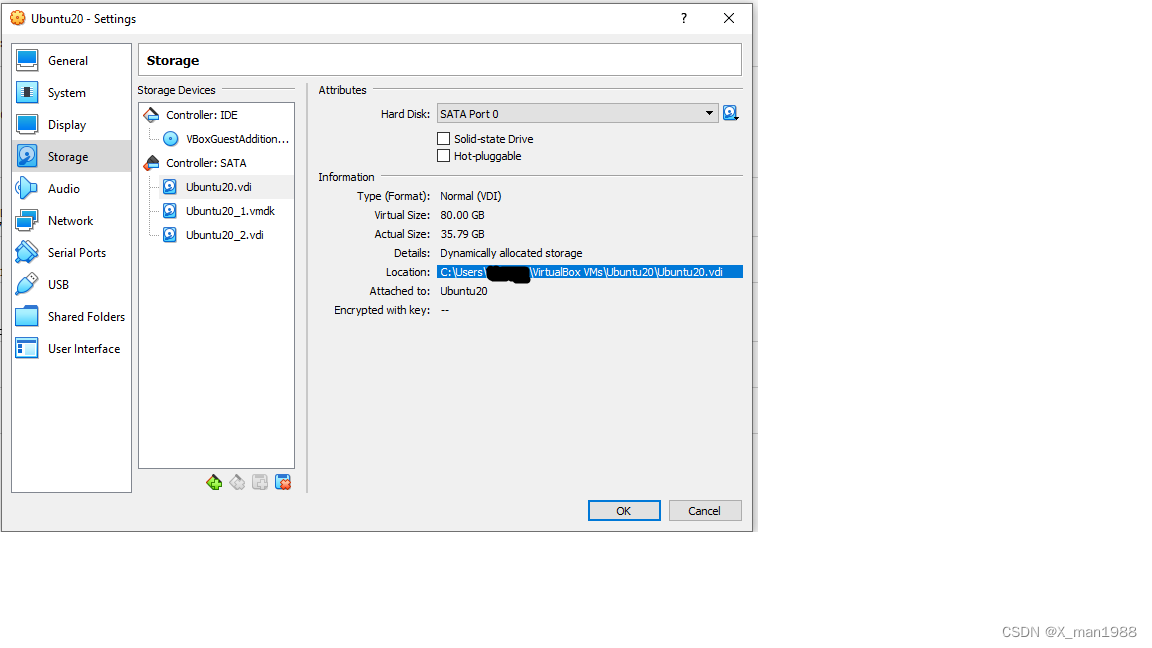Click the Attached to value Ubuntu20
The height and width of the screenshot is (648, 1152).
click(x=464, y=291)
